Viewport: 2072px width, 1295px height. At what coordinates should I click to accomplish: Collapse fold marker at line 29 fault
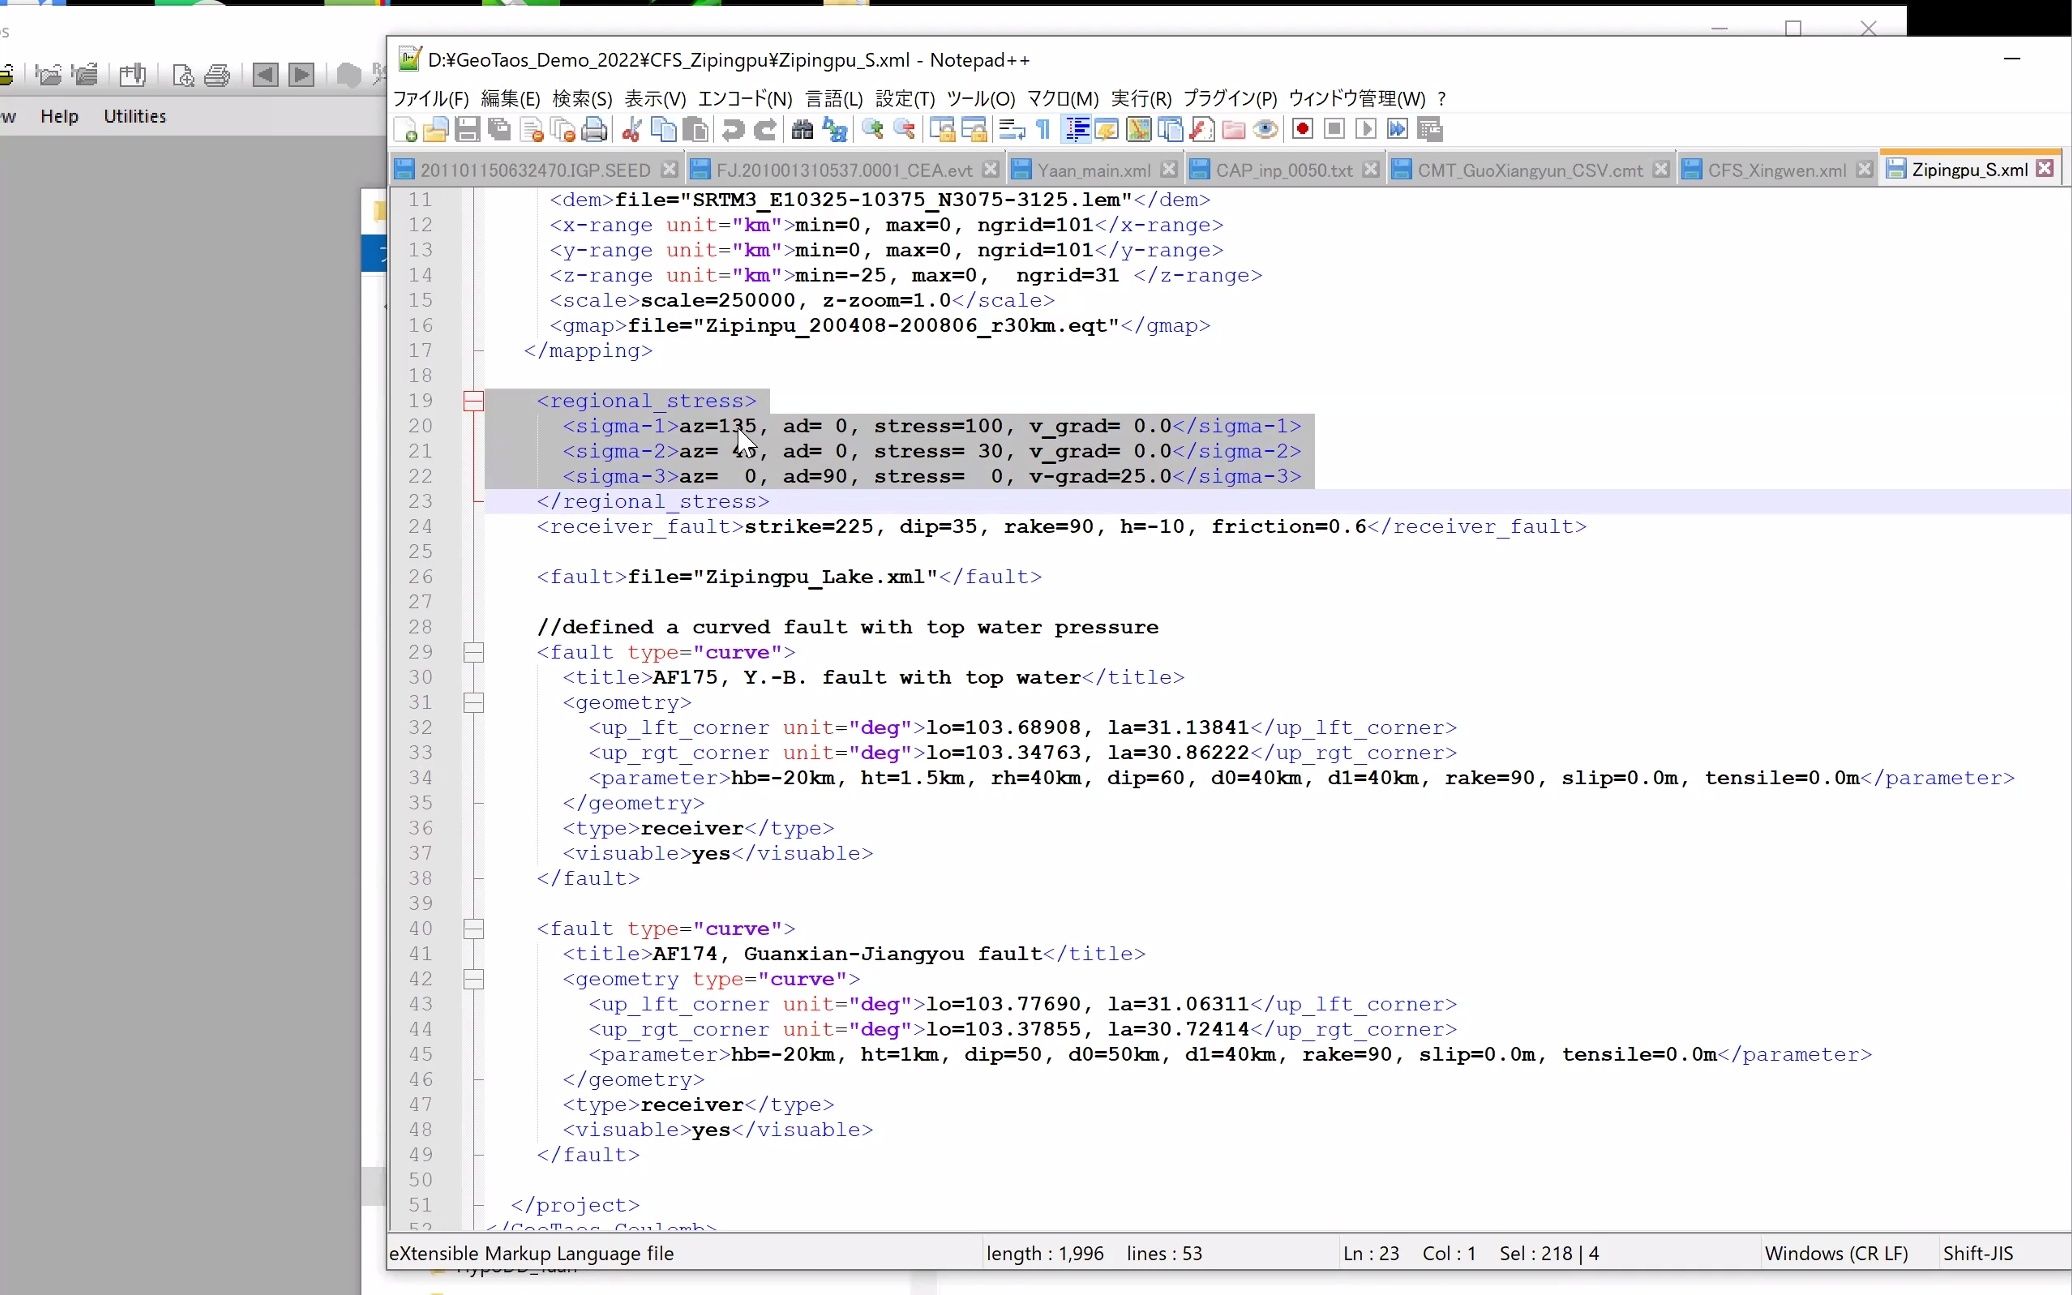click(474, 653)
